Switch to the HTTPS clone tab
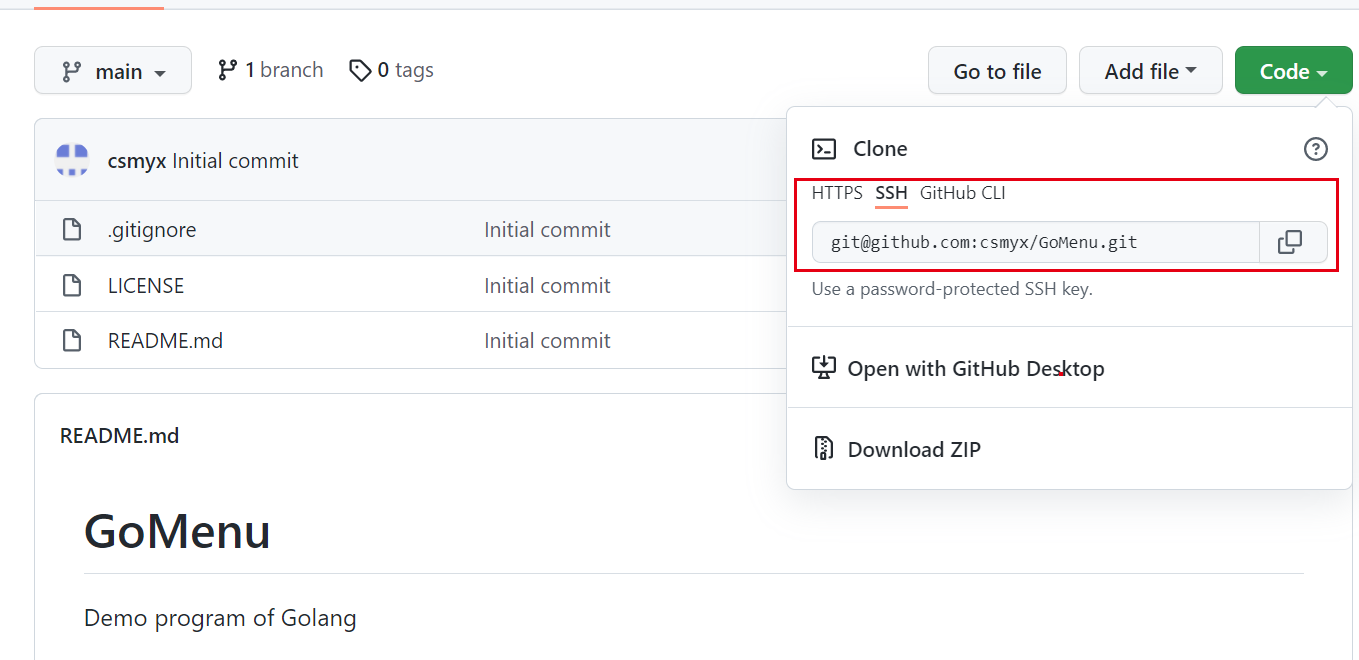Screen dimensions: 1359x660 837,193
